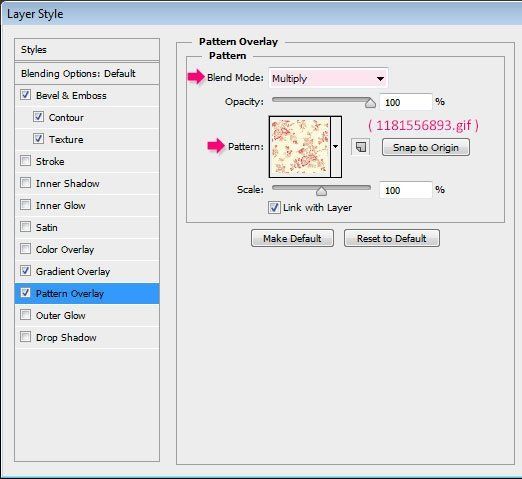Click the floral pattern thumbnail preview
522x479 pixels.
300,147
